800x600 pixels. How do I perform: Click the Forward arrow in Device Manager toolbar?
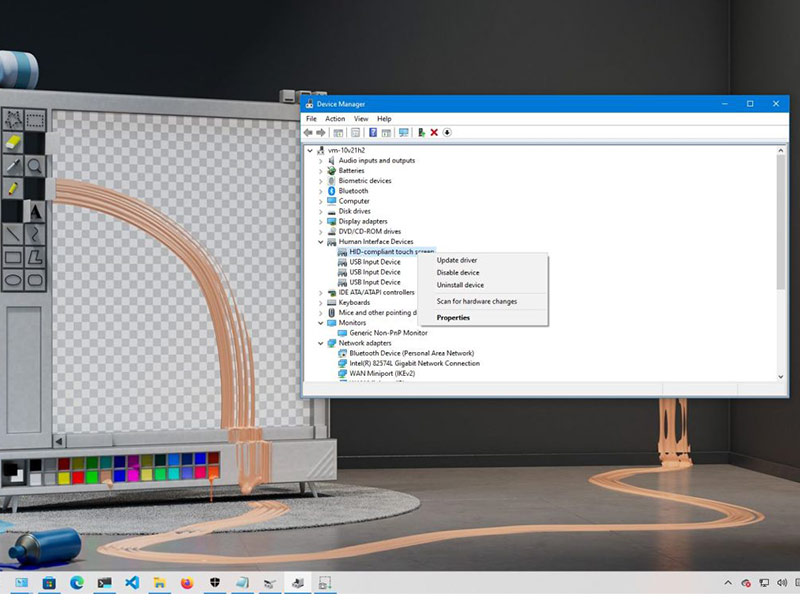coord(321,133)
